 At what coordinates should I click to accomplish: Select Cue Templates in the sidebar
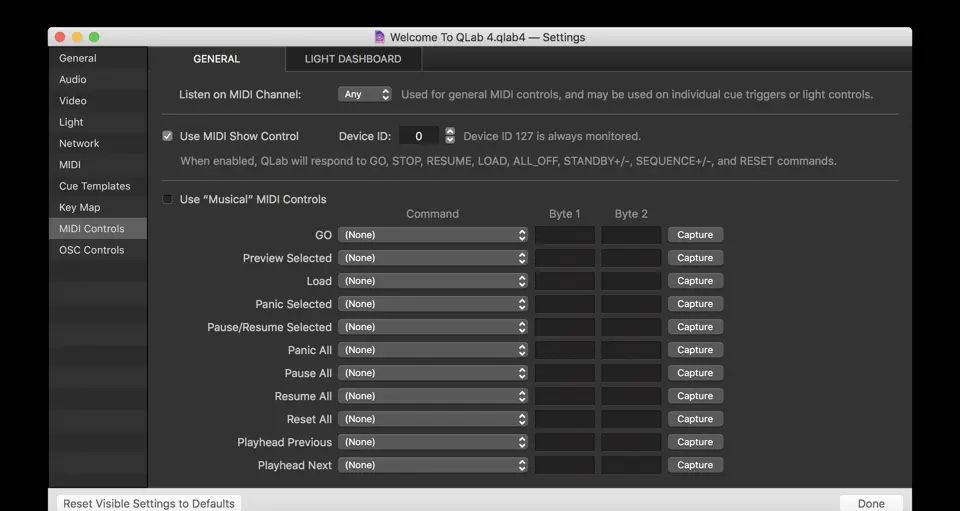98,186
